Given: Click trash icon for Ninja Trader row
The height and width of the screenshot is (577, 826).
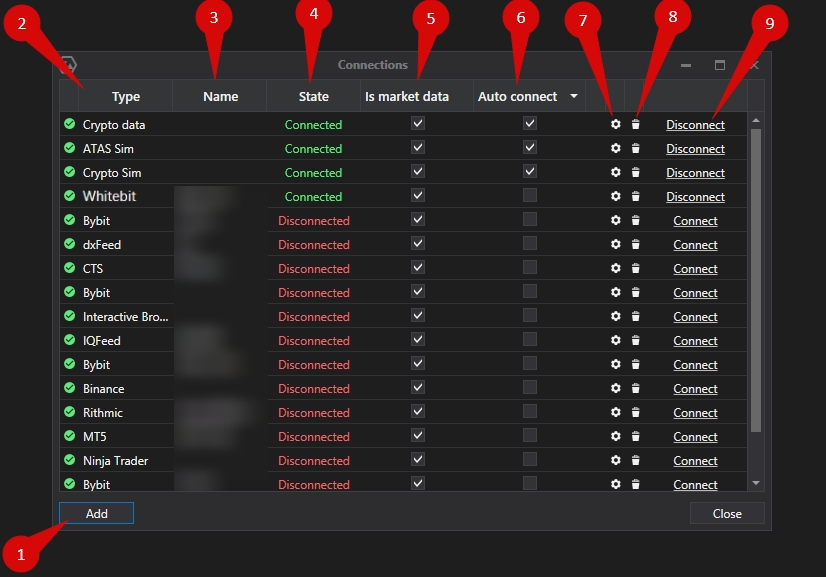Looking at the screenshot, I should coord(635,461).
